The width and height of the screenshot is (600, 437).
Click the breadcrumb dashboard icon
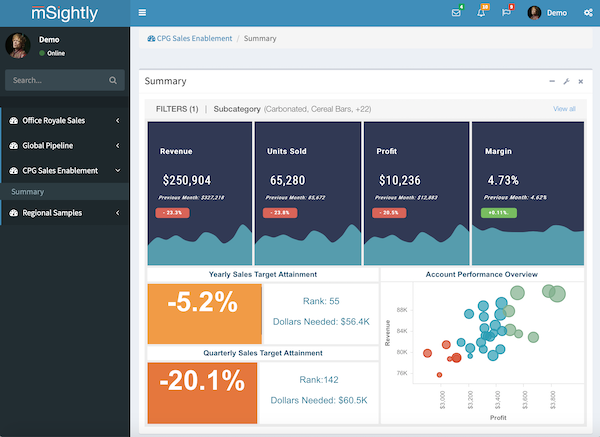tap(151, 38)
